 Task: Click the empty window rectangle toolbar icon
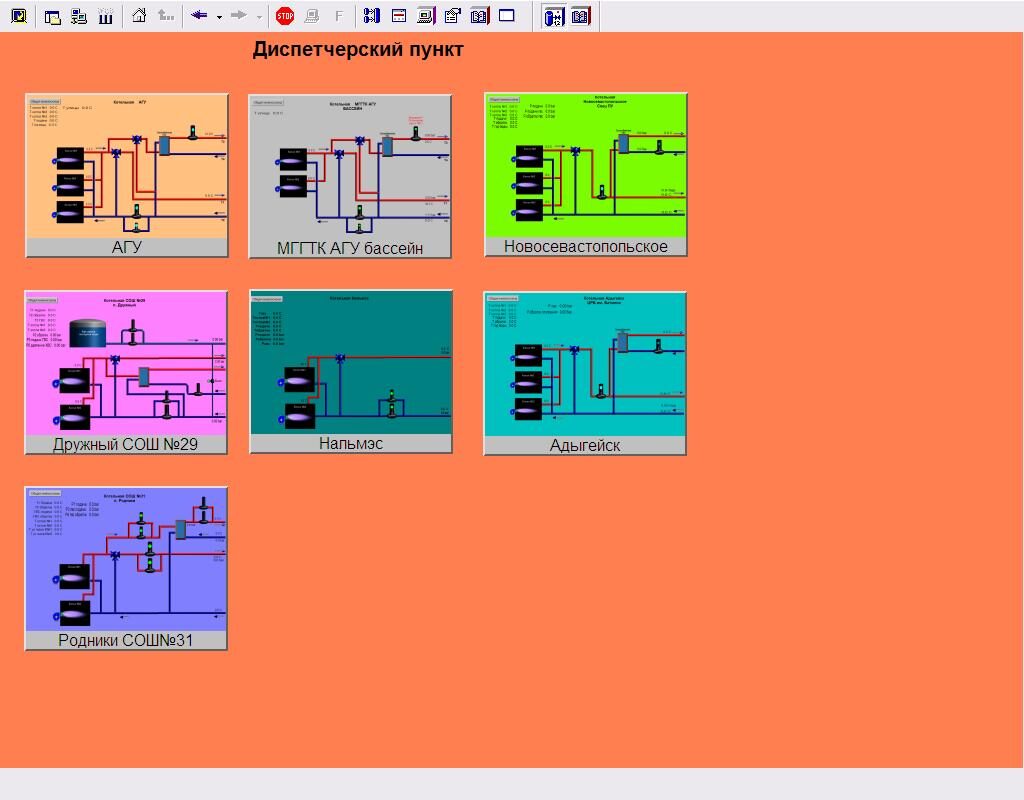(507, 16)
